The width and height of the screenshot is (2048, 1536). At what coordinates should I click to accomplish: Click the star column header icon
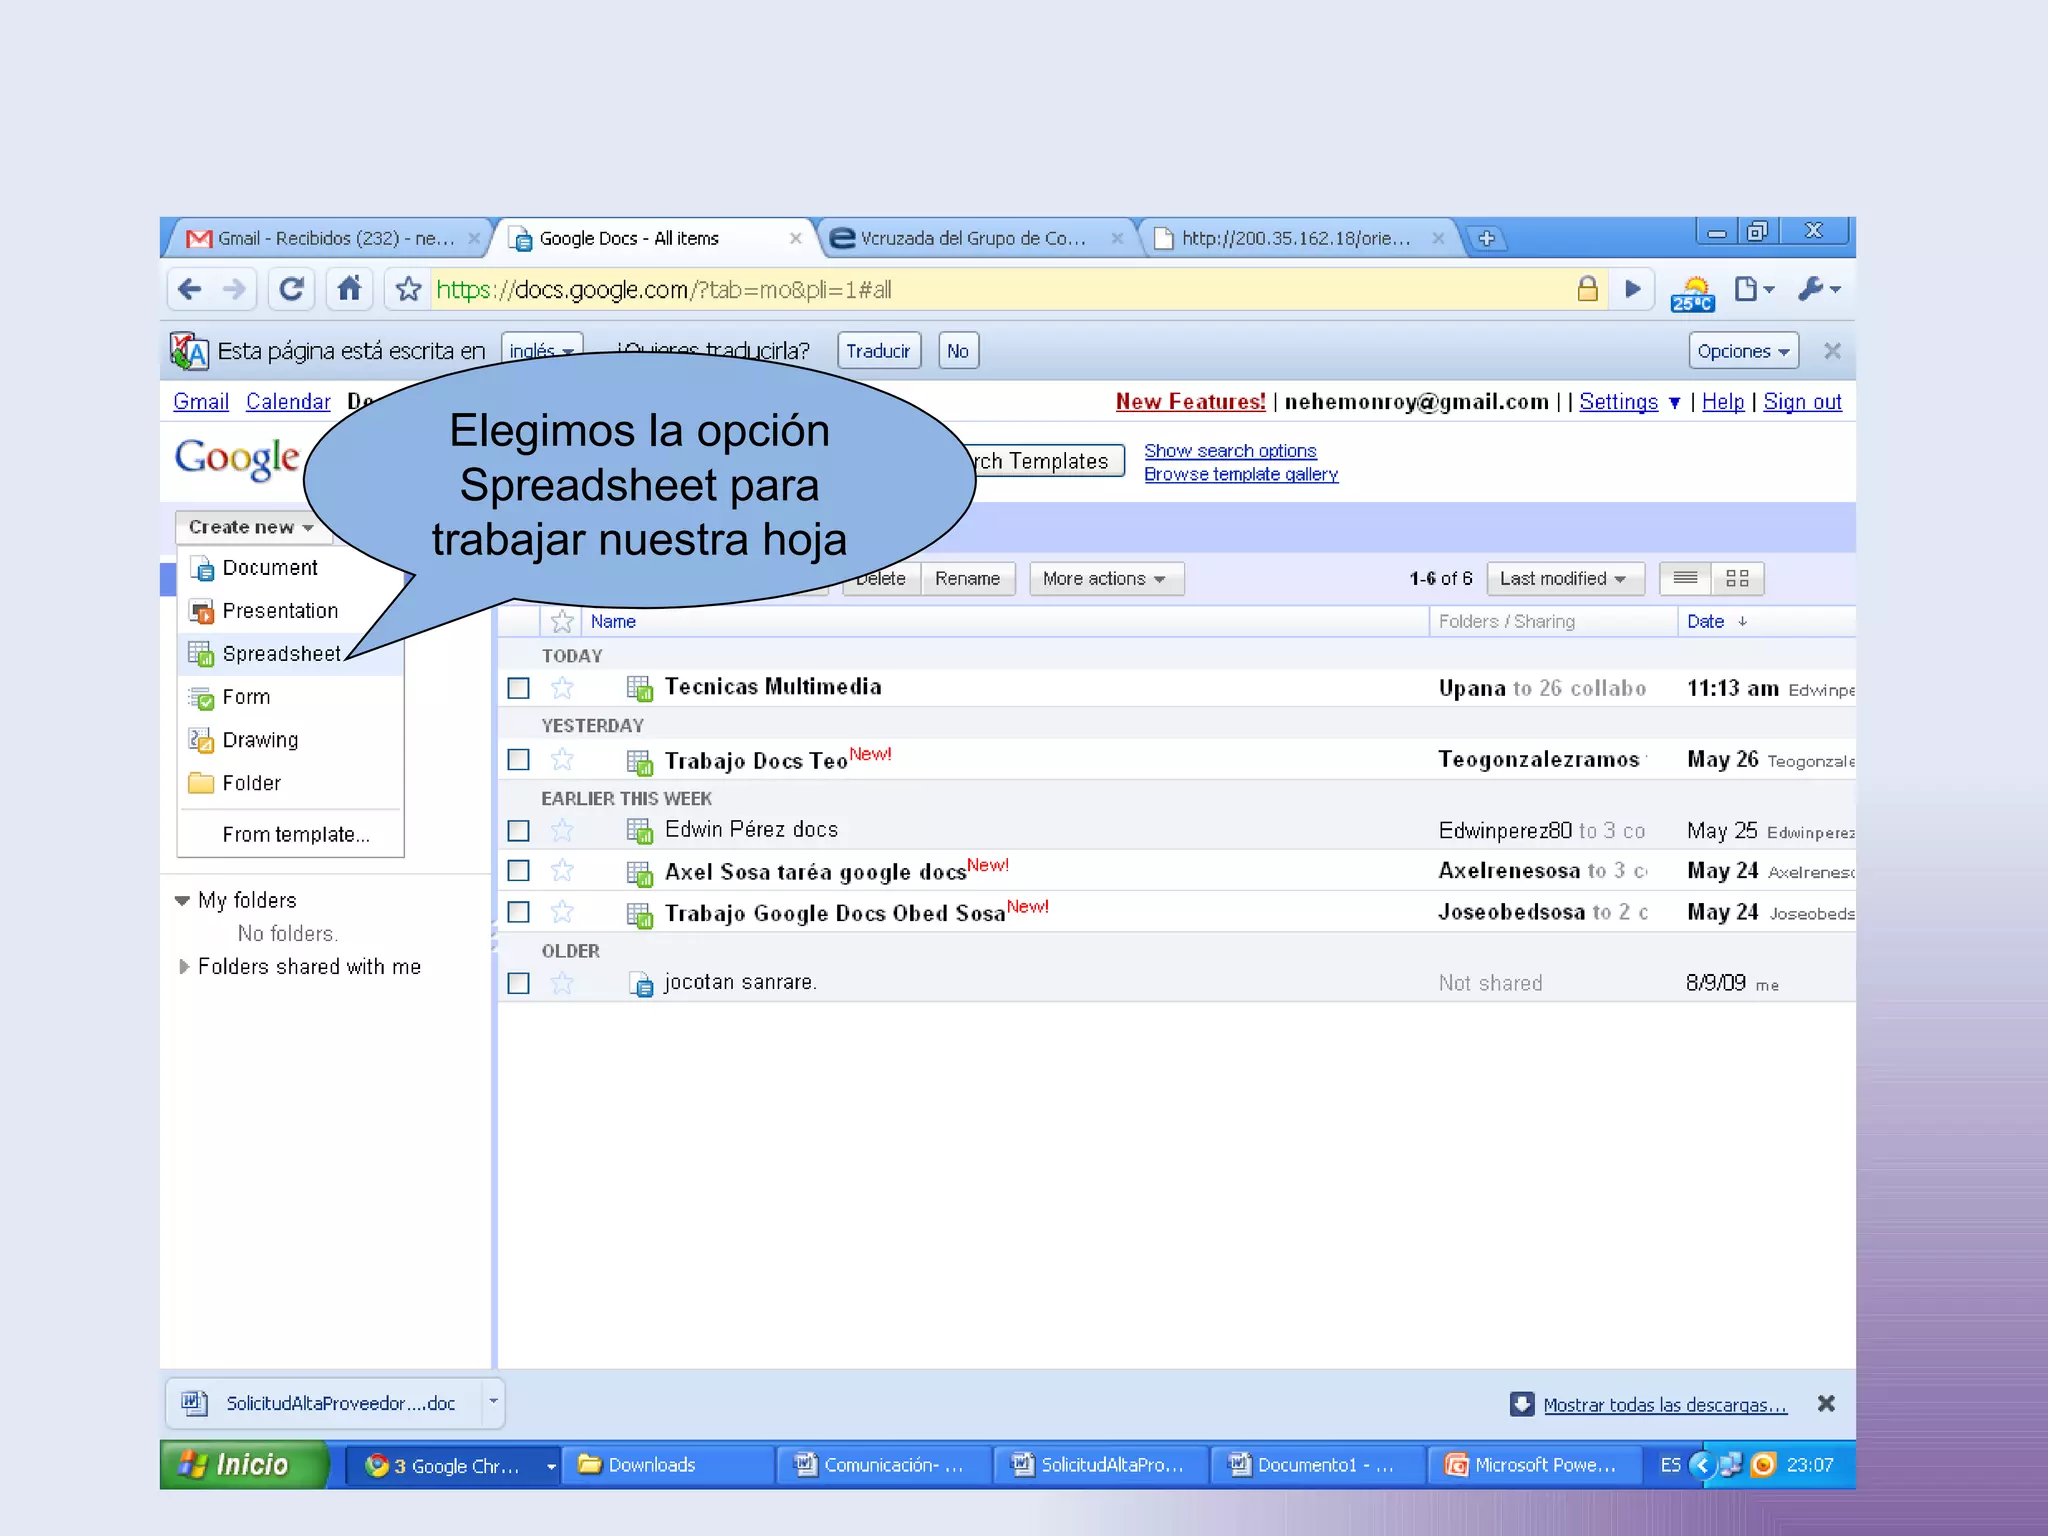pos(562,622)
